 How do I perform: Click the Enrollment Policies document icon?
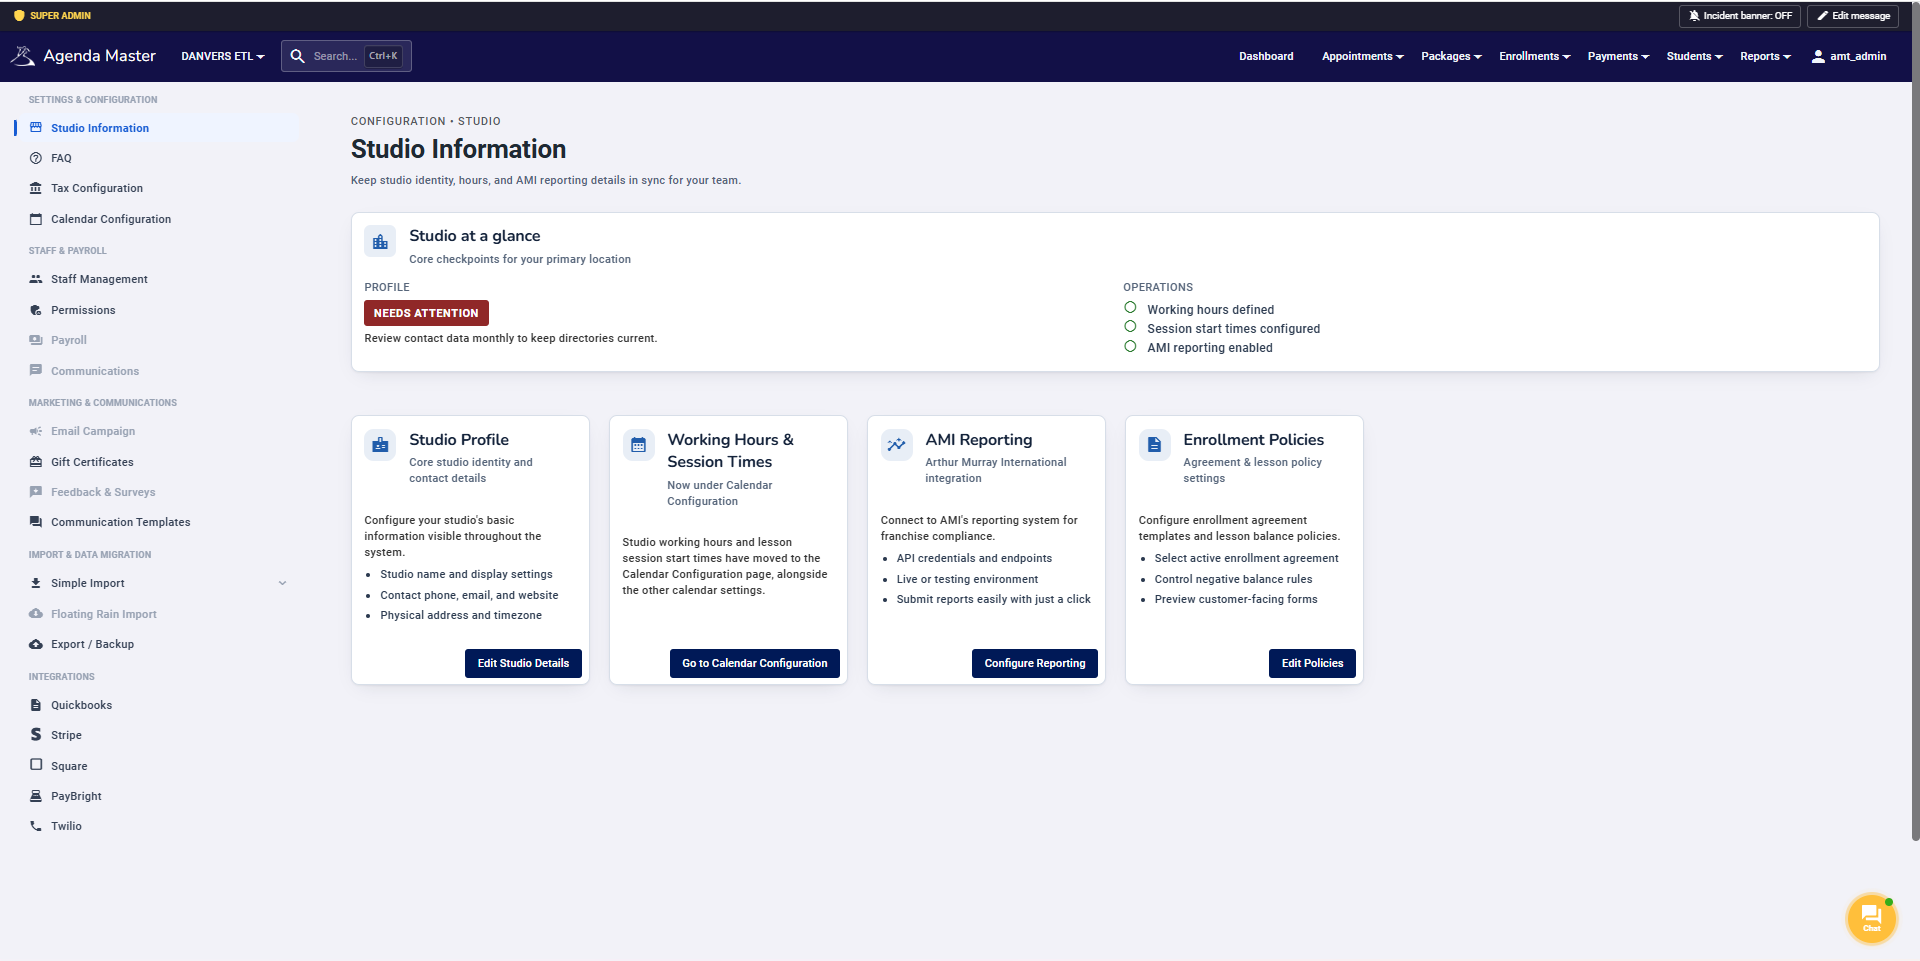1155,445
